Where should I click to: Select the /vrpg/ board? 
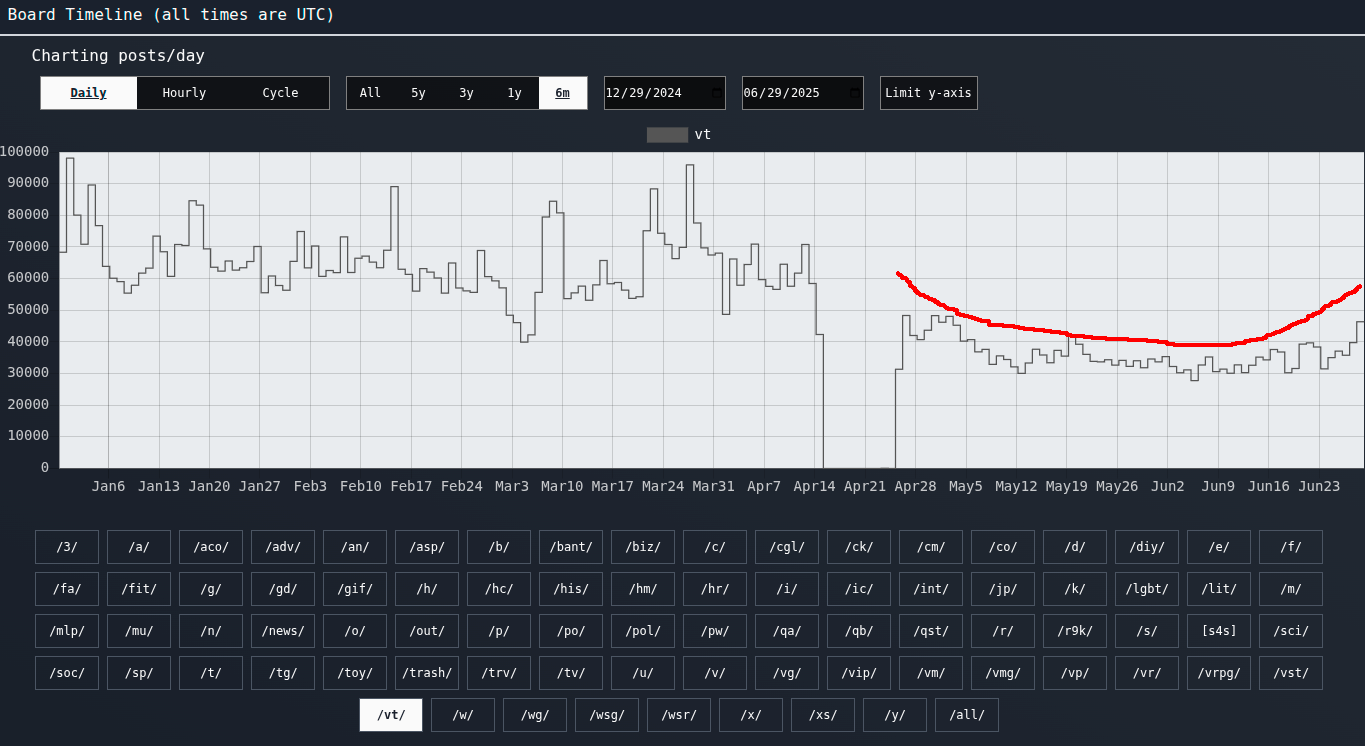[x=1219, y=673]
